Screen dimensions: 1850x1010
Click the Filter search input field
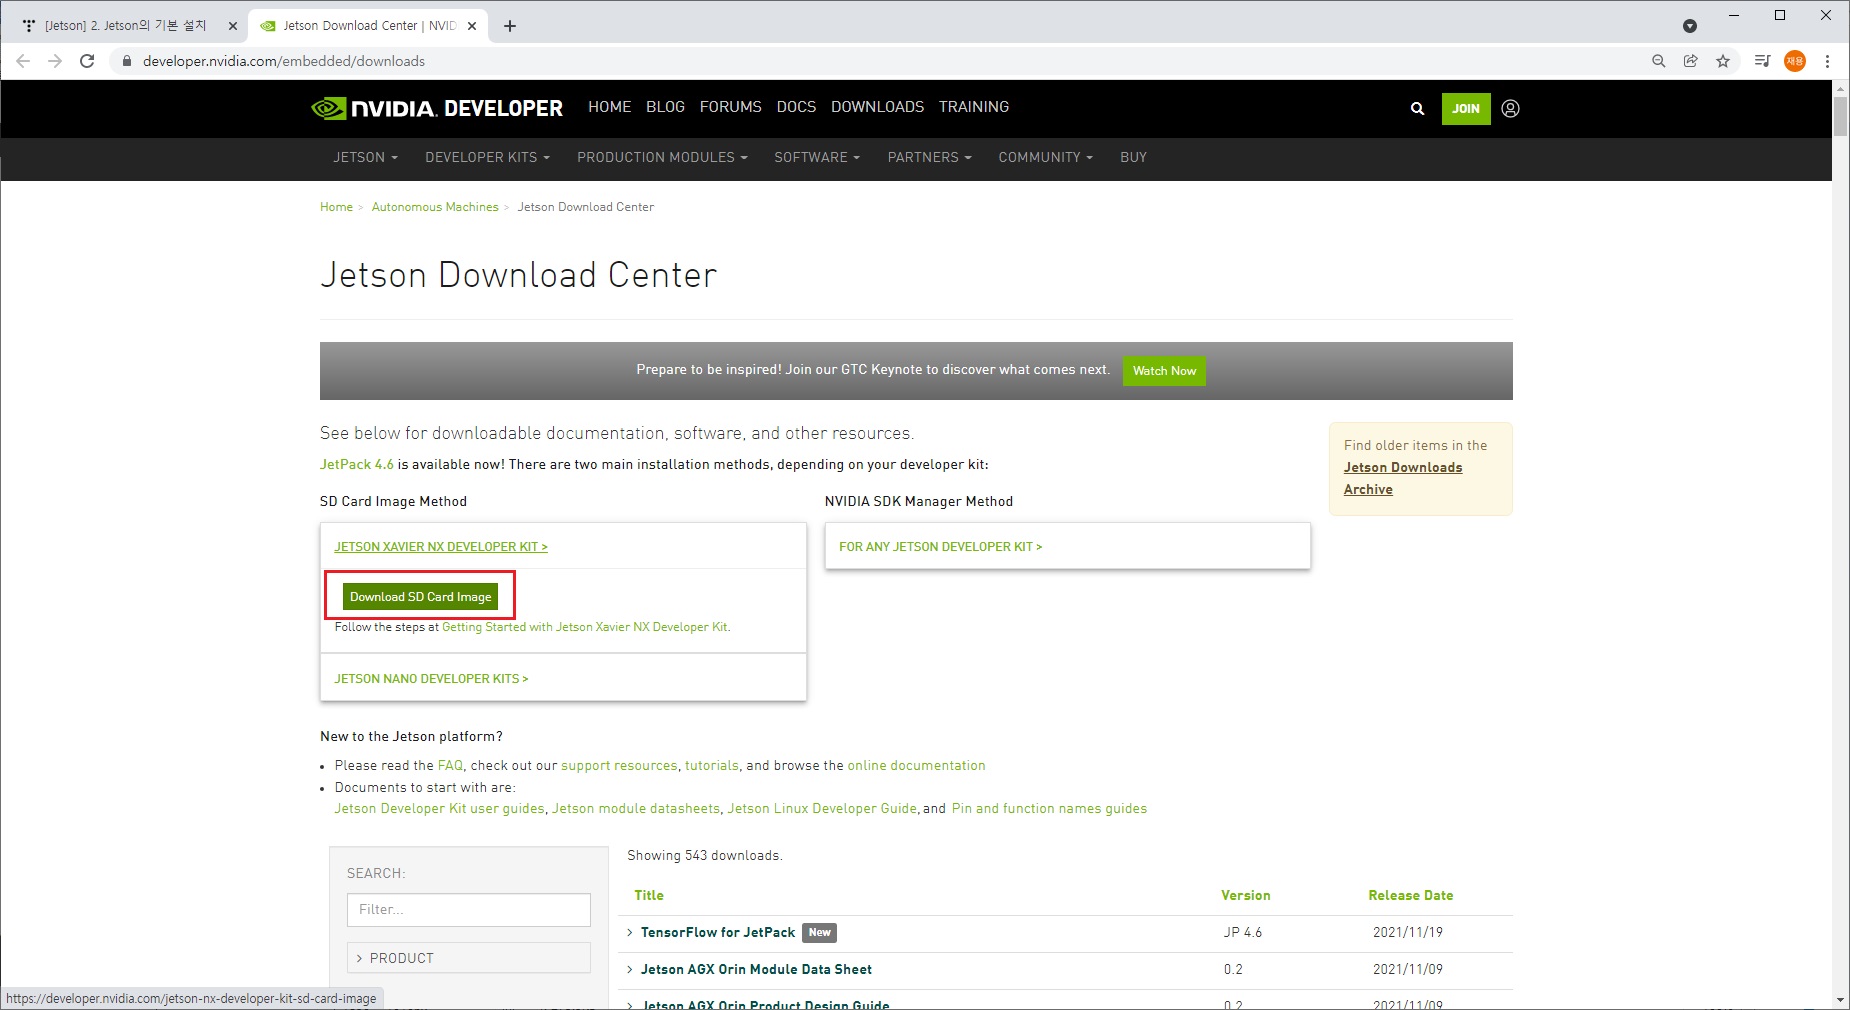[x=469, y=910]
